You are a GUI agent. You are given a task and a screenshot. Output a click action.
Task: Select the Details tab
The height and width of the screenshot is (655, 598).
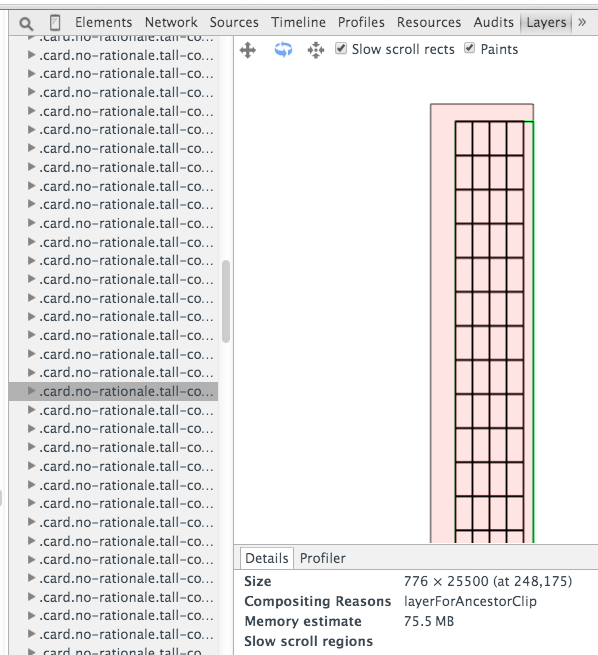click(266, 558)
